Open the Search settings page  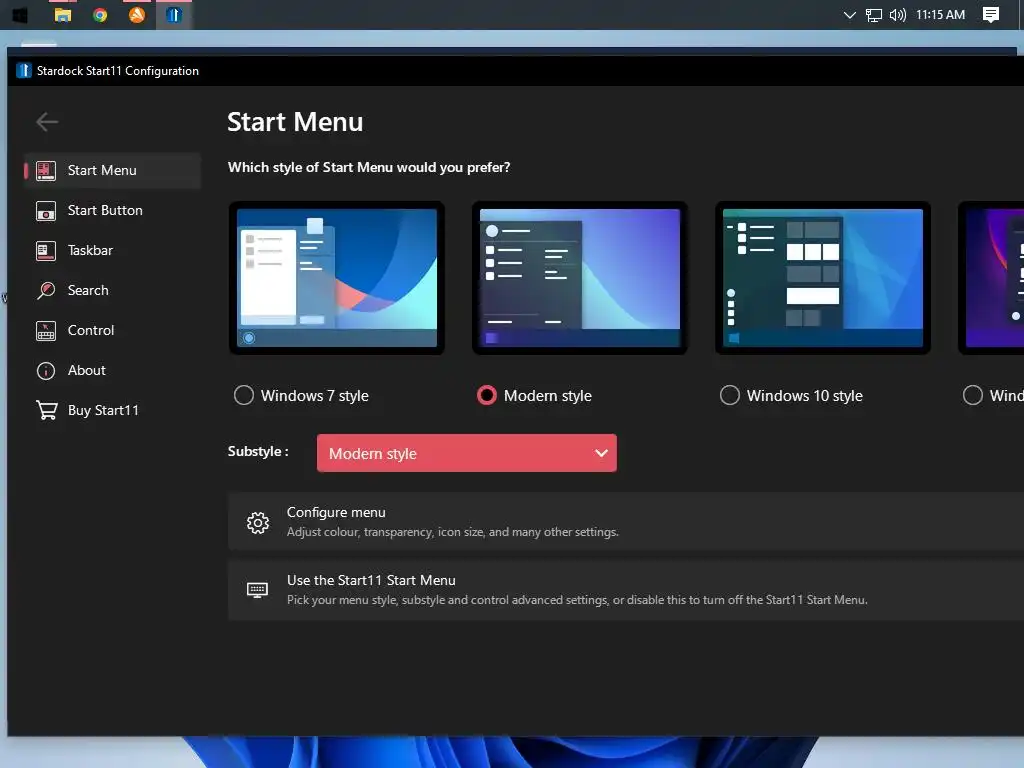112,291
